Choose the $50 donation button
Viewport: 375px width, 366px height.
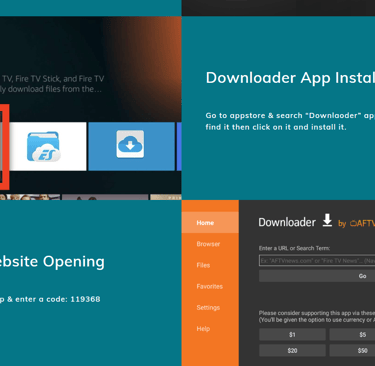click(x=352, y=350)
